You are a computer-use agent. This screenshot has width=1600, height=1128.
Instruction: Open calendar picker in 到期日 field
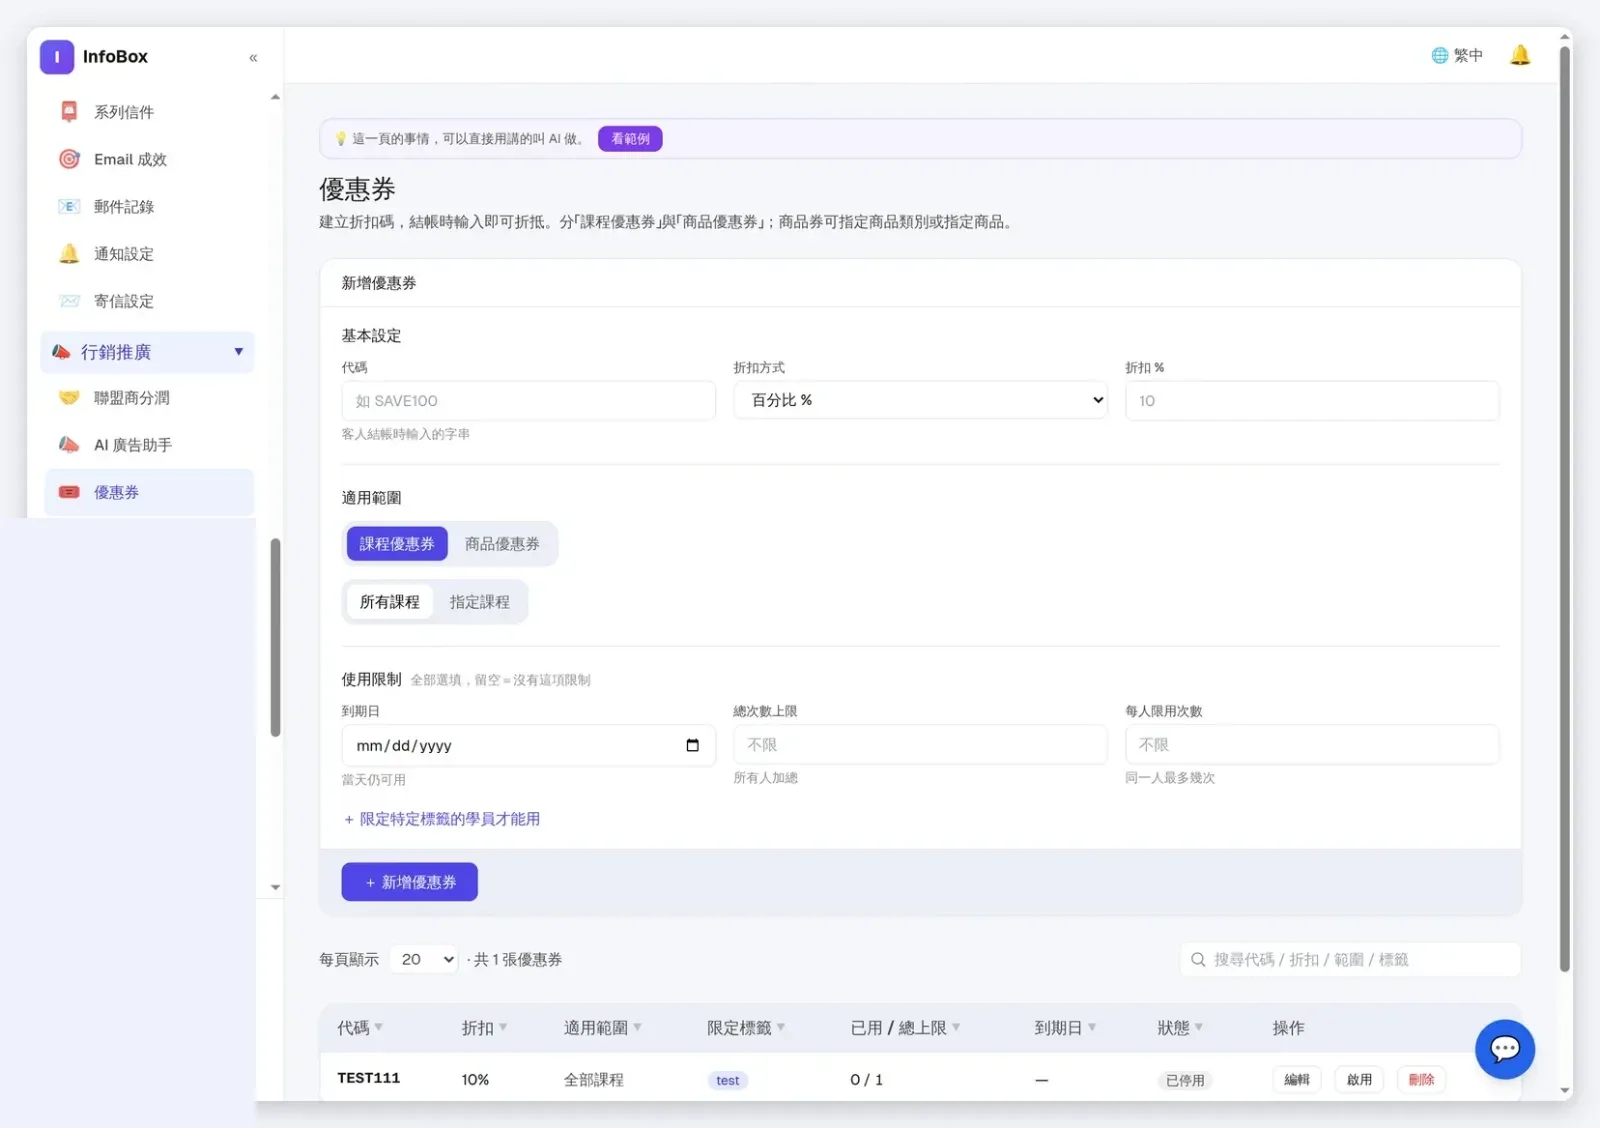[692, 745]
